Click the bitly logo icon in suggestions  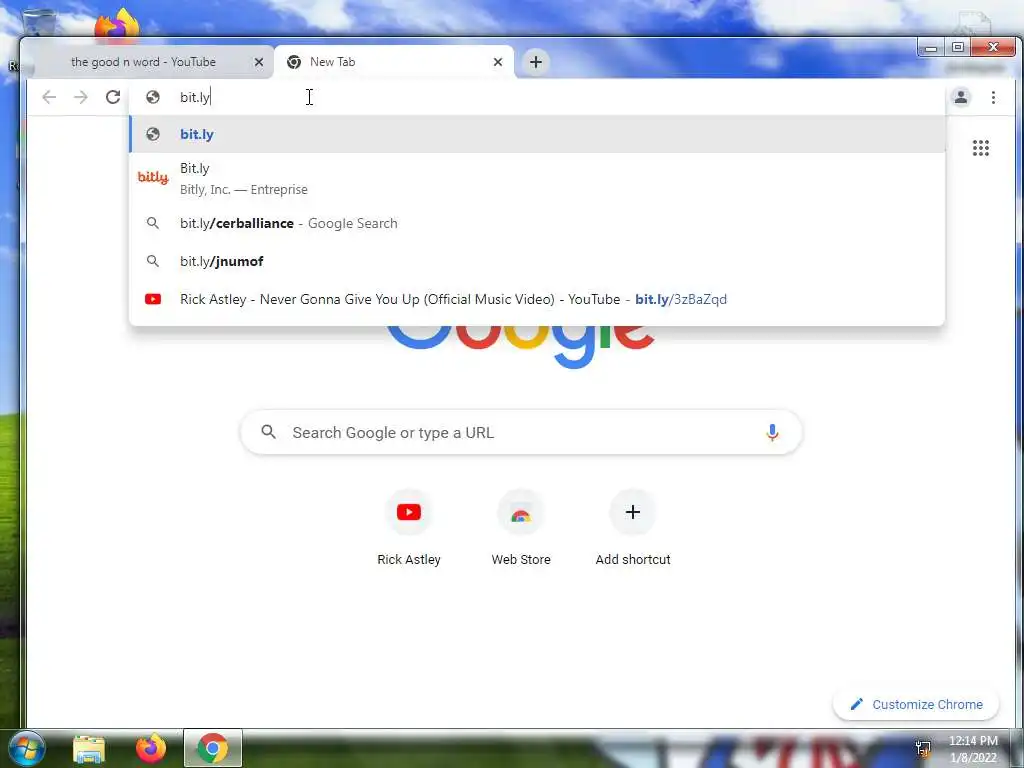pyautogui.click(x=153, y=177)
